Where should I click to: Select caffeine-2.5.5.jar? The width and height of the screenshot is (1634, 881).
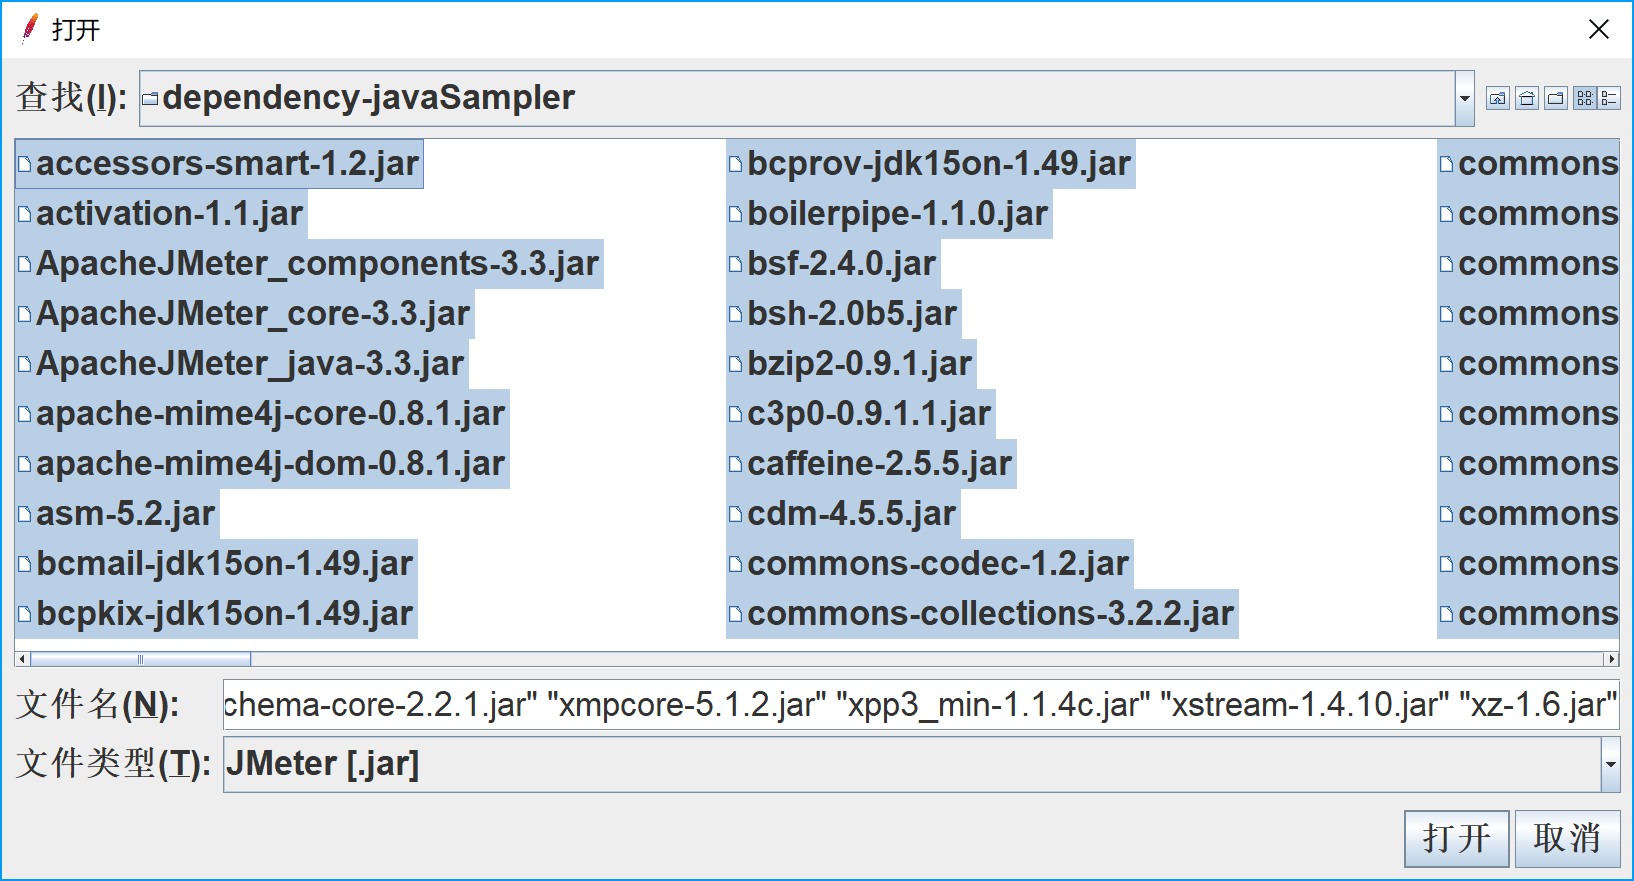(x=871, y=464)
